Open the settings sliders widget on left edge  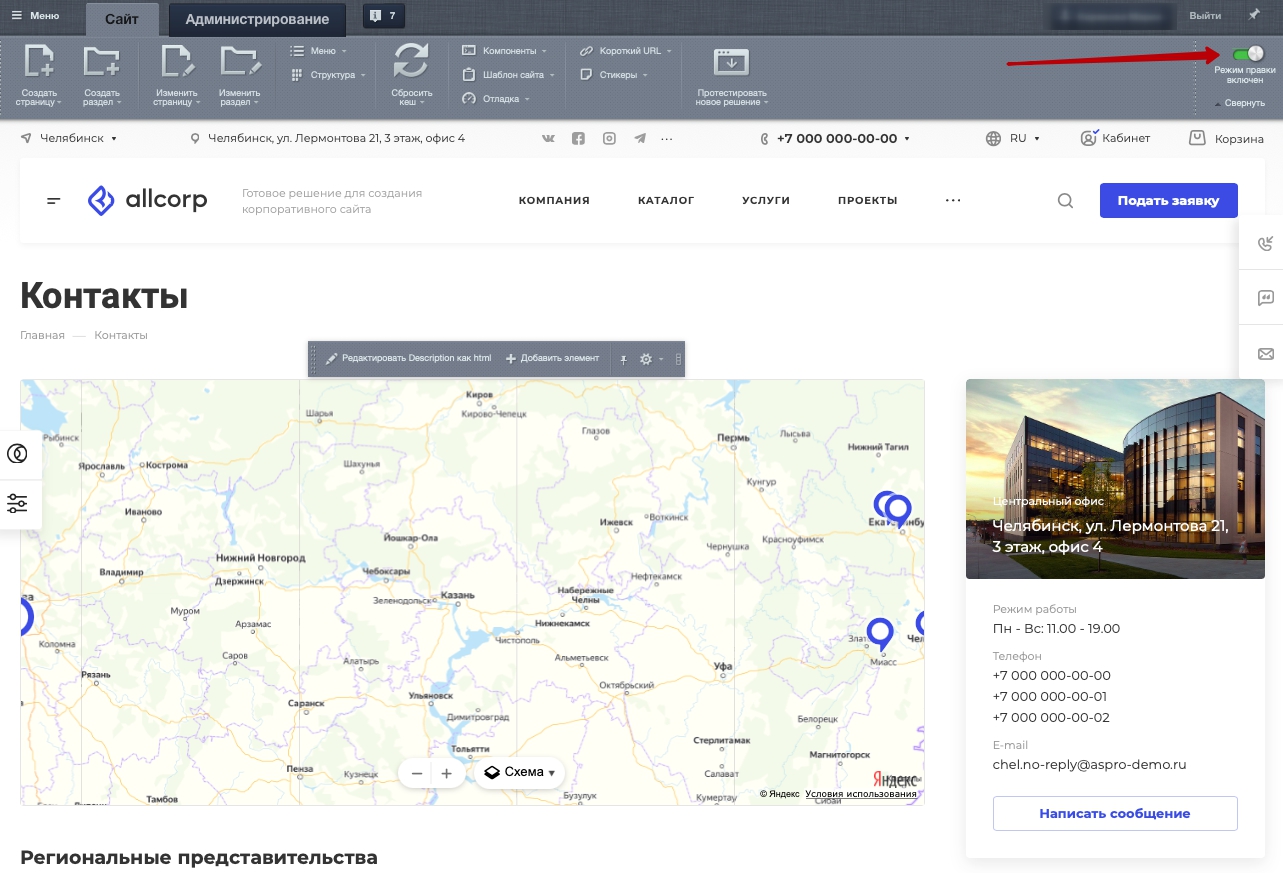[17, 503]
